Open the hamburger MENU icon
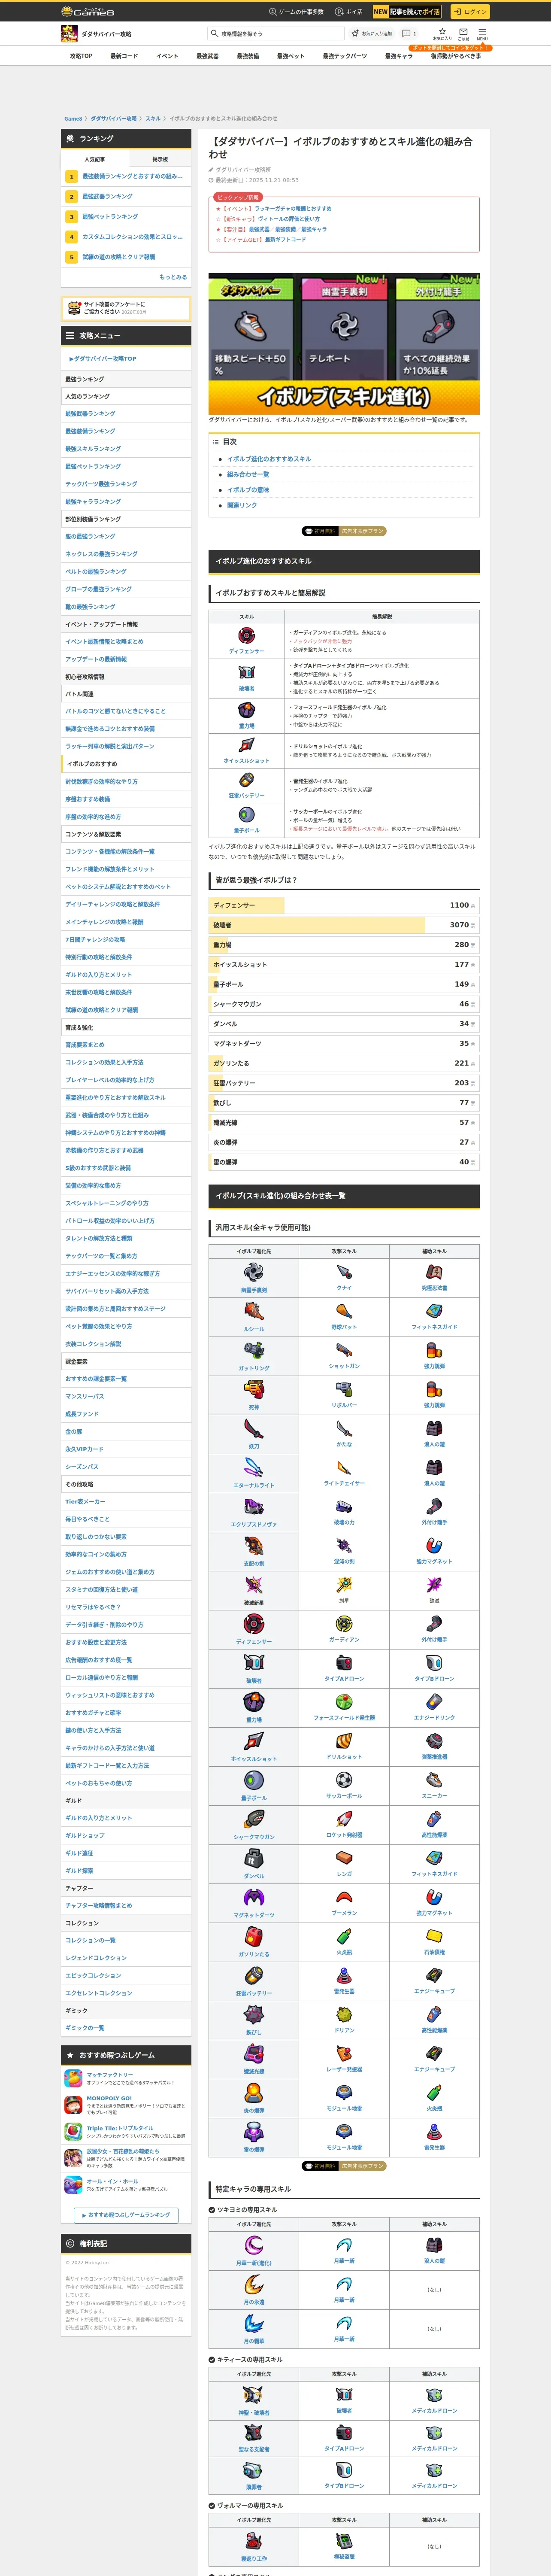 [x=481, y=33]
